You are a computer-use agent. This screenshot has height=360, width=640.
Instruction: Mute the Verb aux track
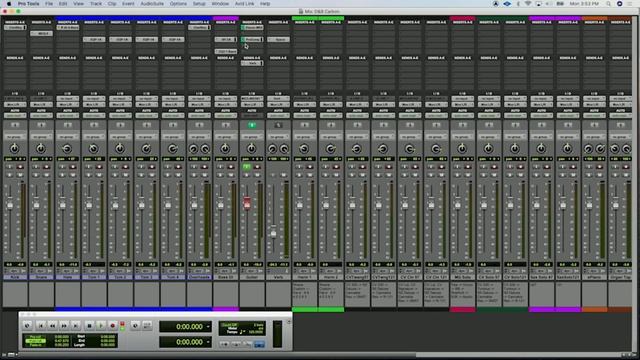284,175
